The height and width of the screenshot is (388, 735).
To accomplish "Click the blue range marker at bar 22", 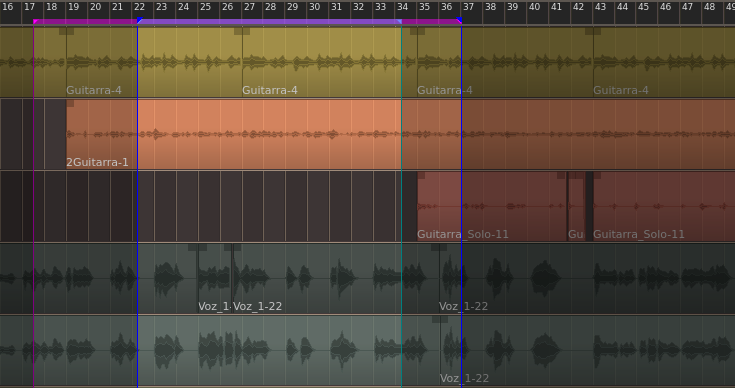I will tap(139, 21).
